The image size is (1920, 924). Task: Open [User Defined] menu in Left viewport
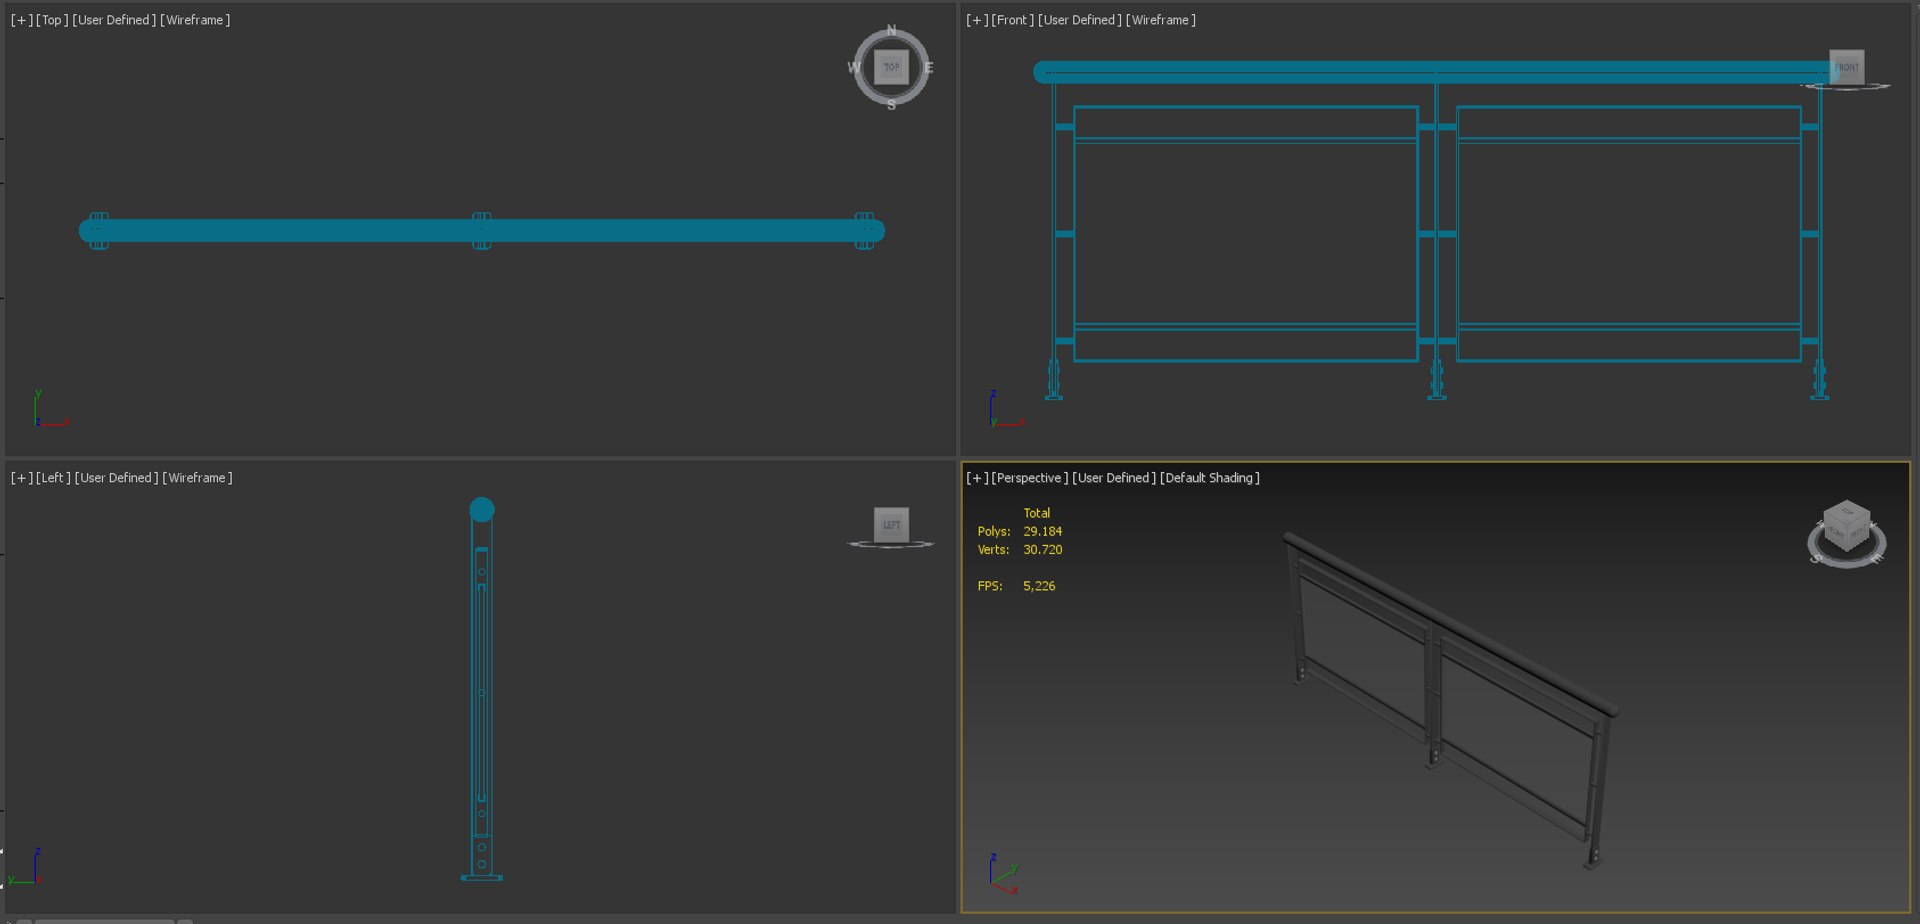point(116,478)
